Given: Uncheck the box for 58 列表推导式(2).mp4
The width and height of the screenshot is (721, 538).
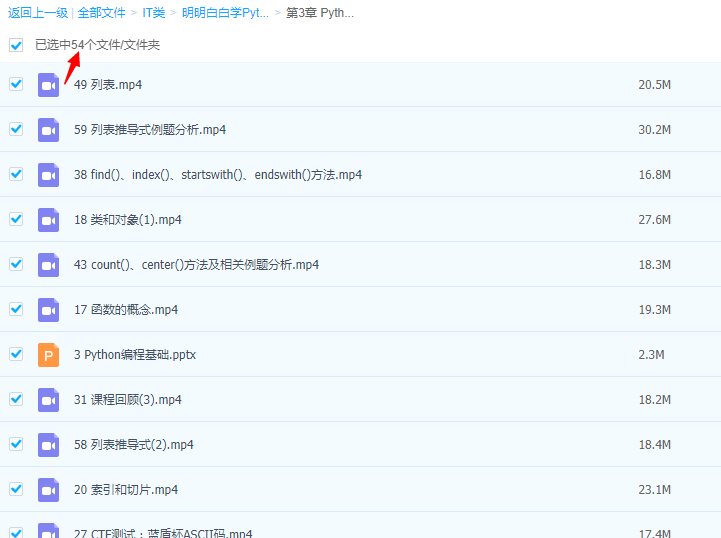Looking at the screenshot, I should coord(16,444).
